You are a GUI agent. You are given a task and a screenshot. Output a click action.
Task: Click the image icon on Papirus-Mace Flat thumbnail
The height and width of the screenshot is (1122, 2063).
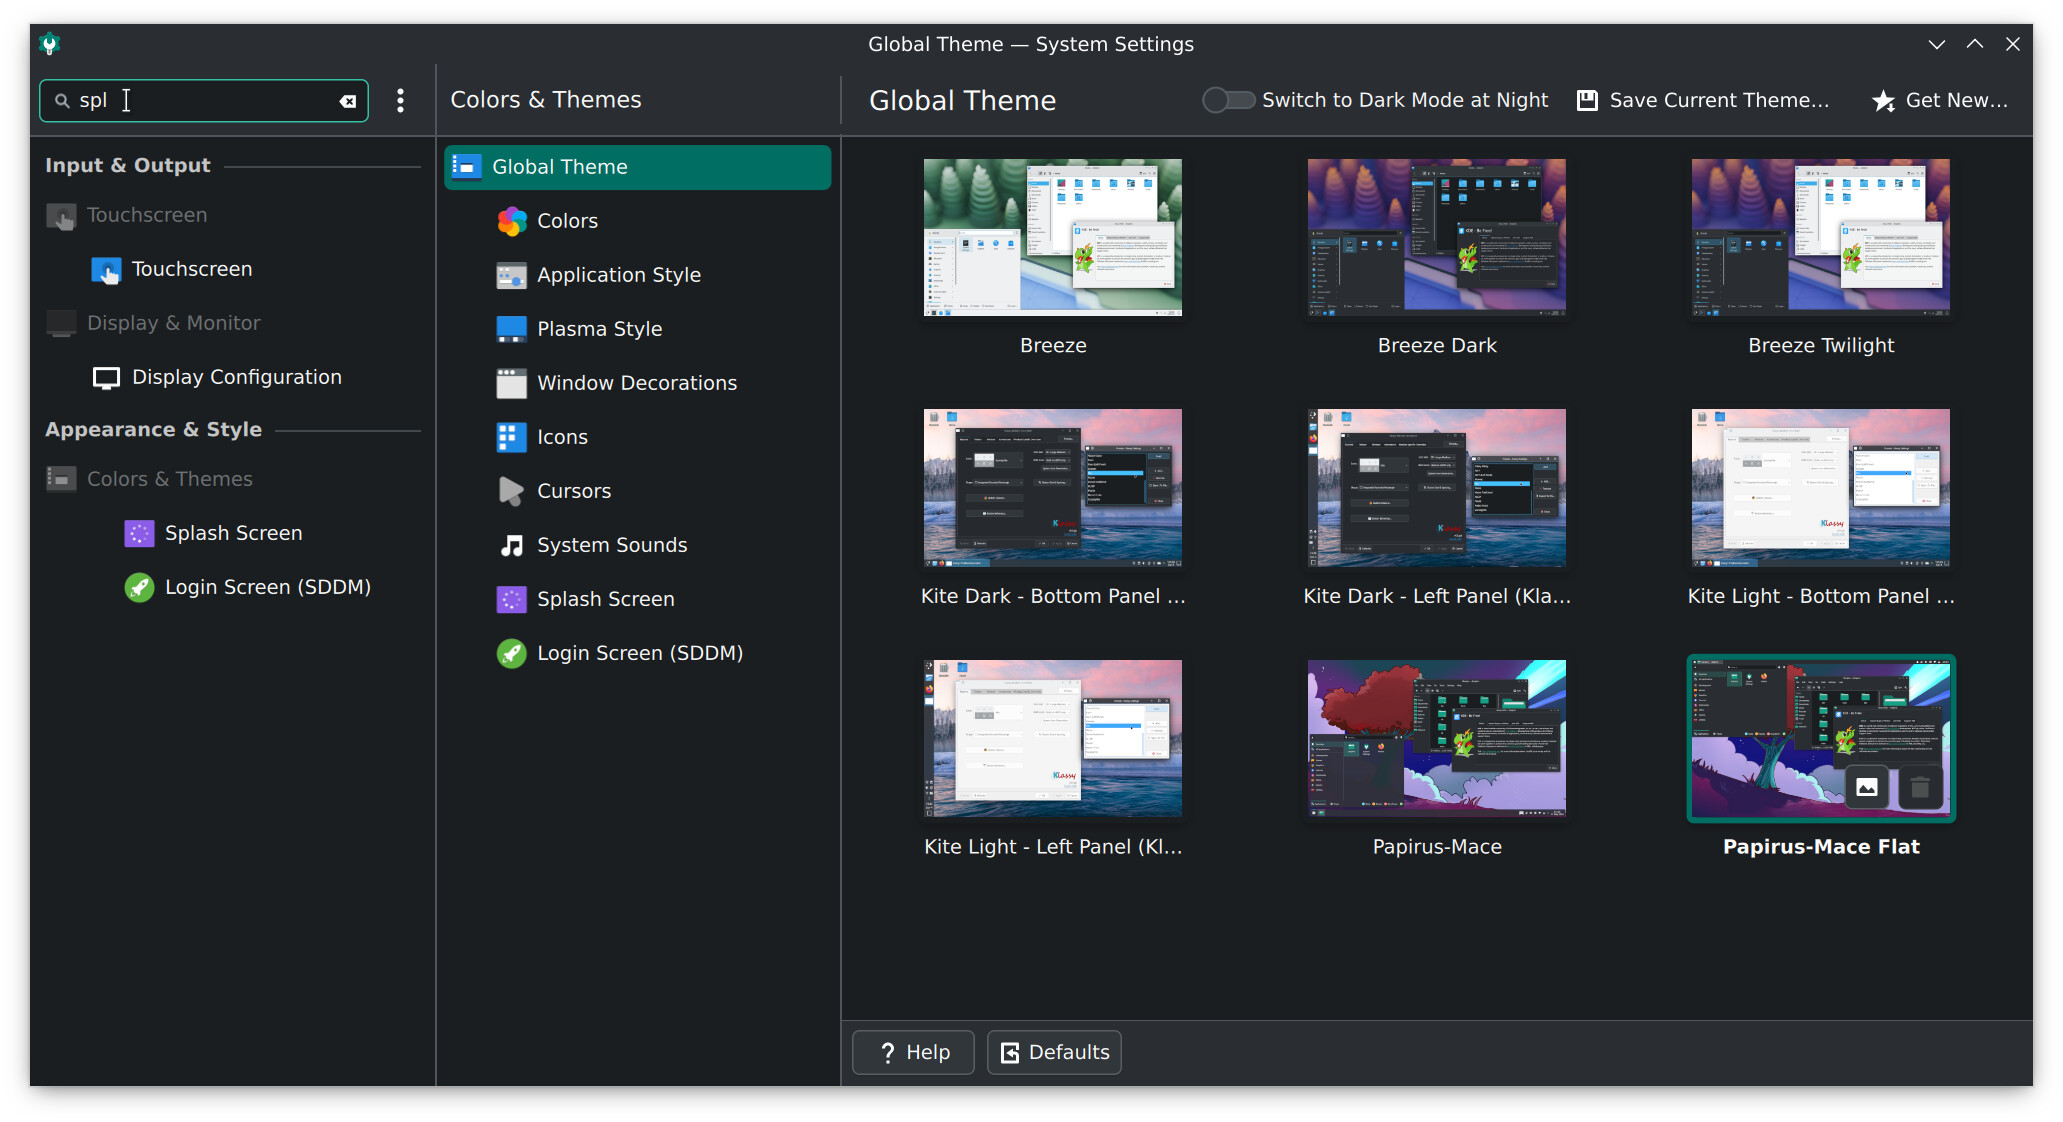coord(1866,788)
